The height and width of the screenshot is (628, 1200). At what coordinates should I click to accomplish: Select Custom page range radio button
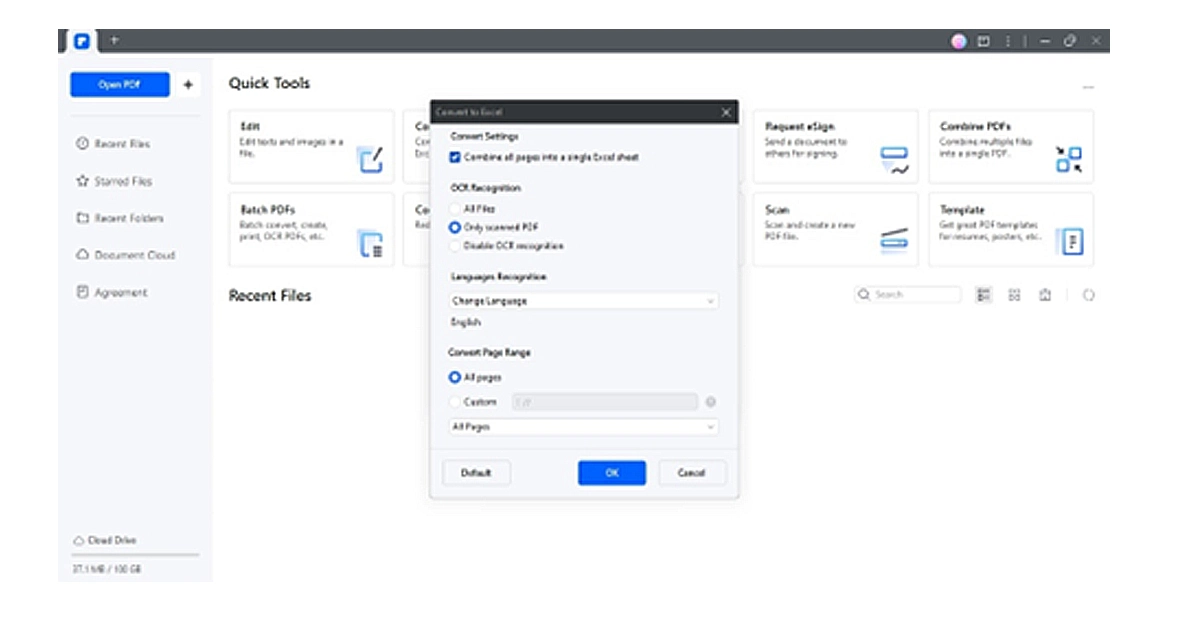click(455, 402)
